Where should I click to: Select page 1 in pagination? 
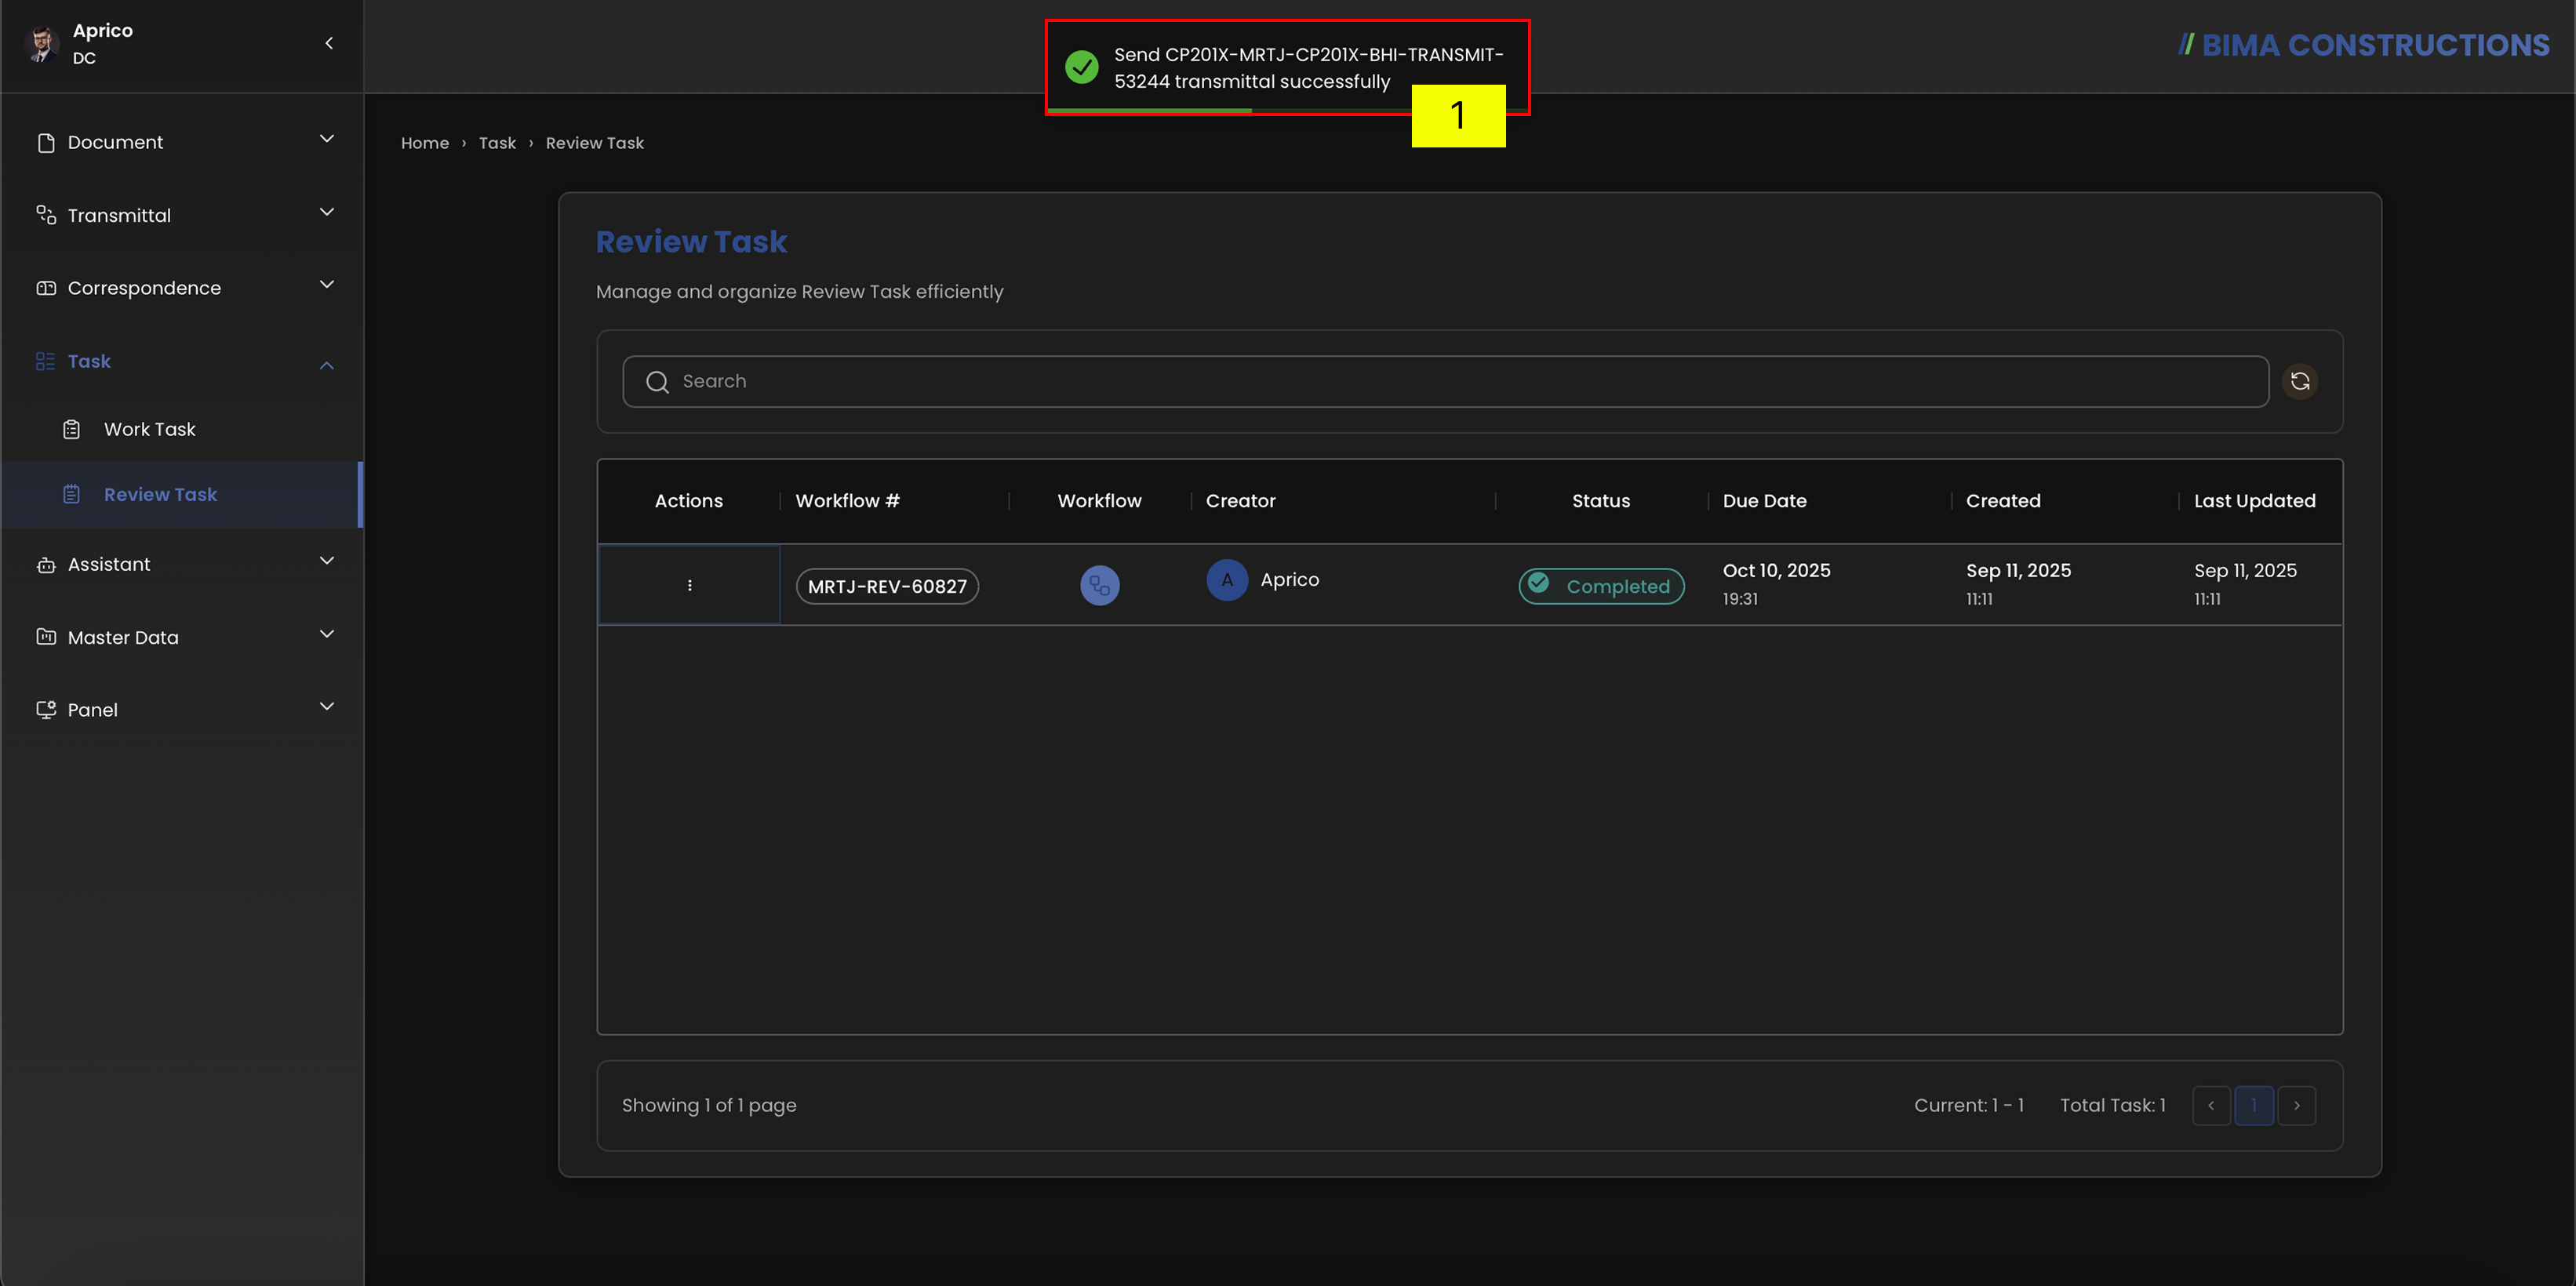(x=2254, y=1105)
